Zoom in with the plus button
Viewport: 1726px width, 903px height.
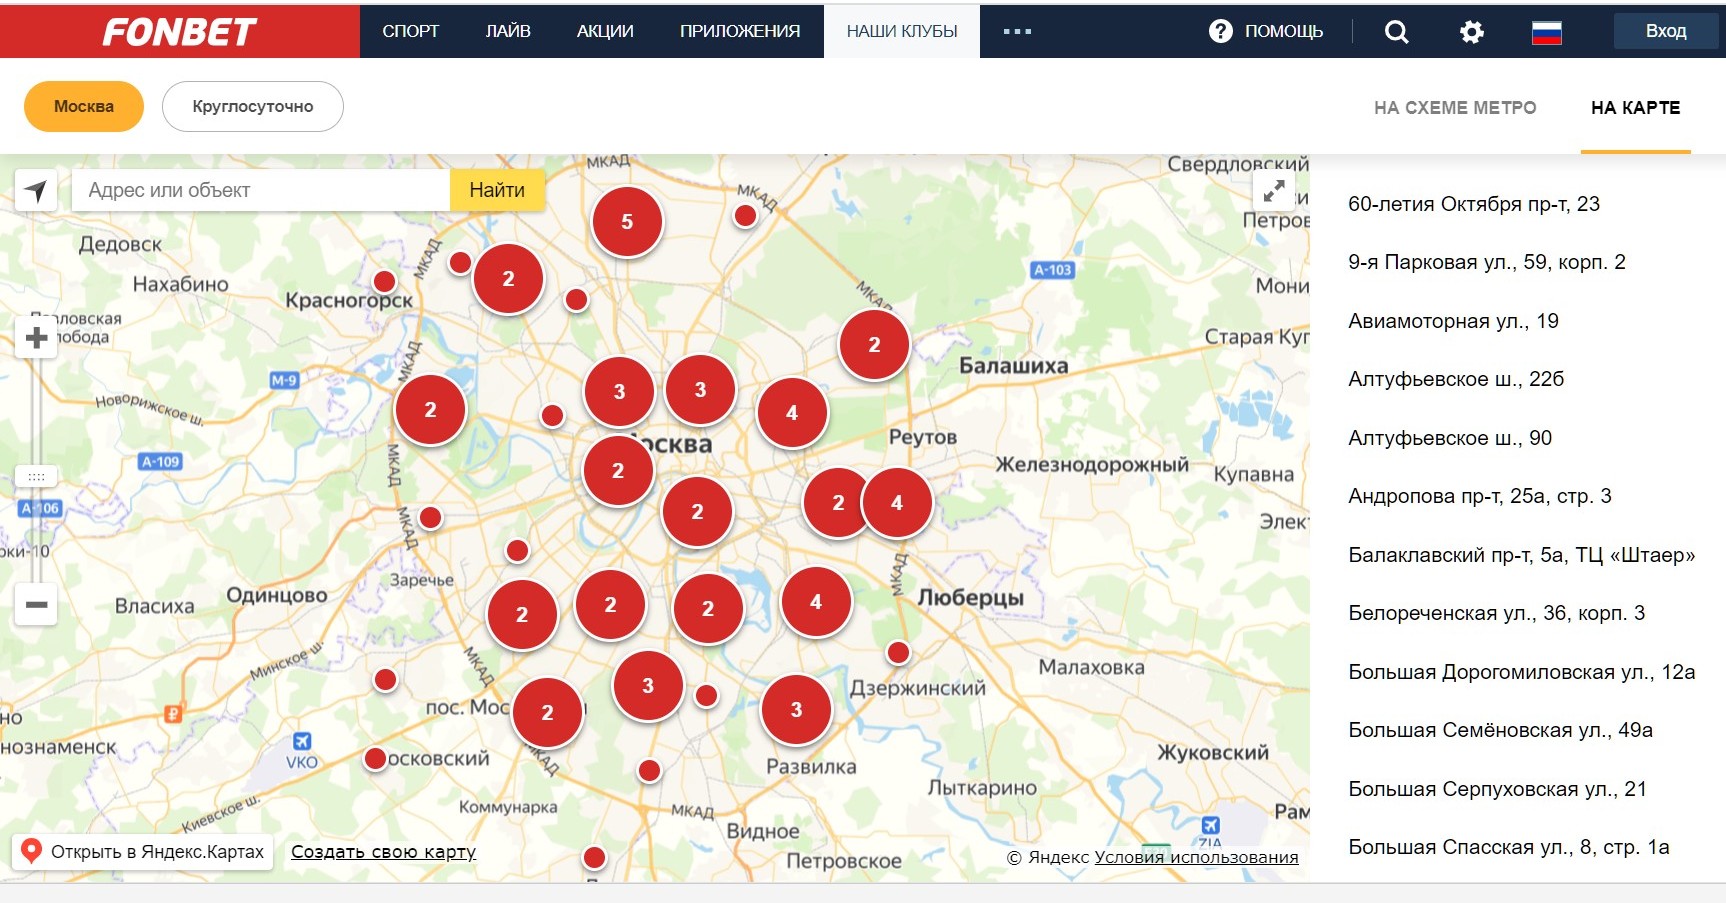36,338
